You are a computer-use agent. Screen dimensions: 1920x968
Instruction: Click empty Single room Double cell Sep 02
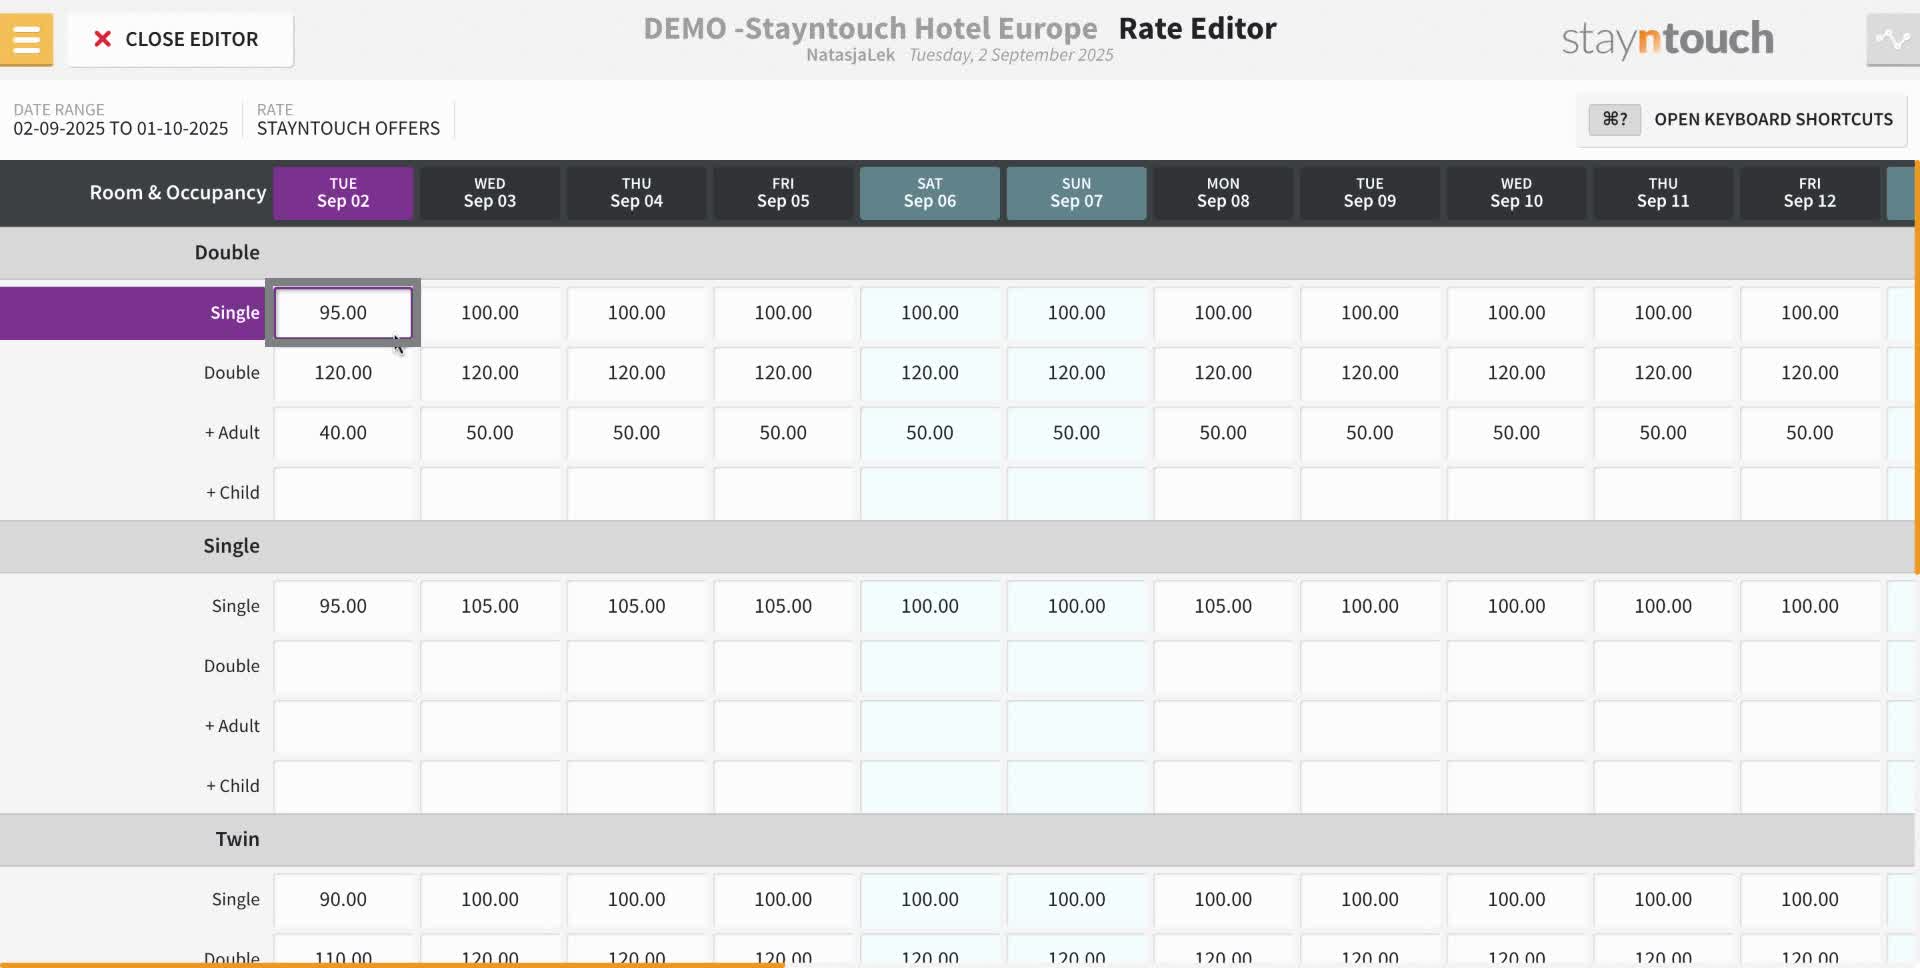click(x=343, y=666)
